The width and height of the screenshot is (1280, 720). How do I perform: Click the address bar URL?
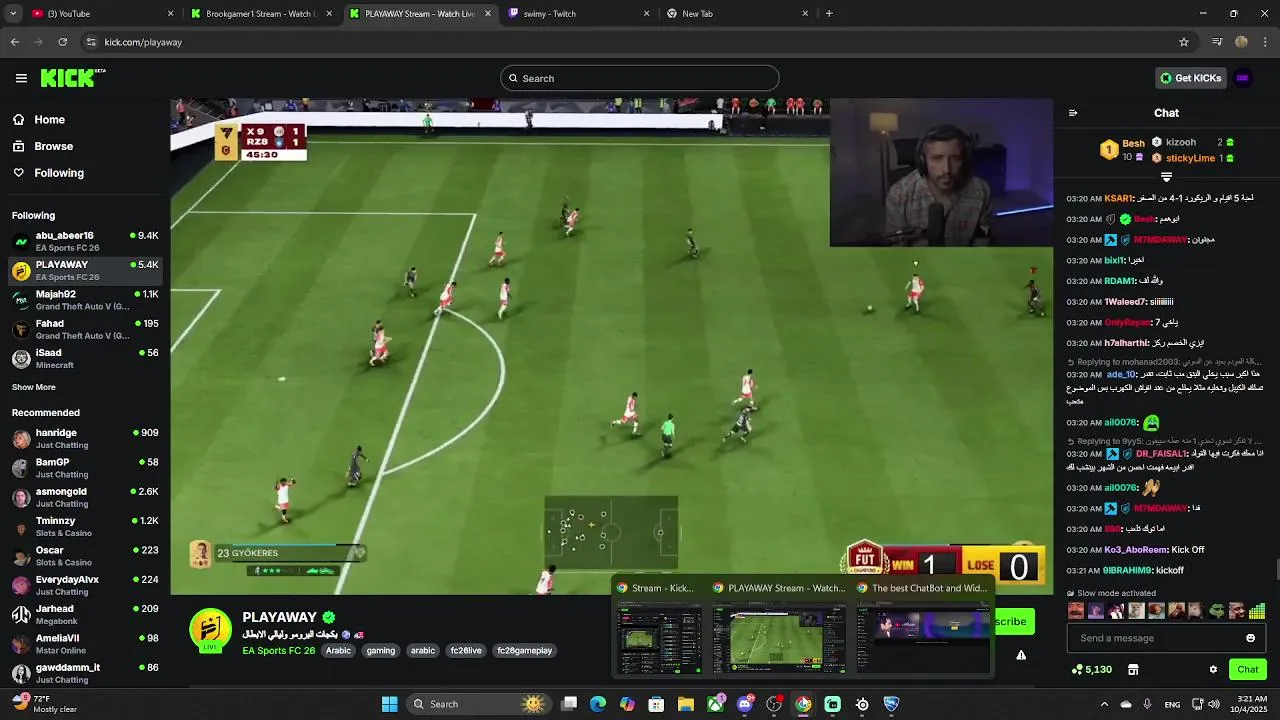(143, 42)
